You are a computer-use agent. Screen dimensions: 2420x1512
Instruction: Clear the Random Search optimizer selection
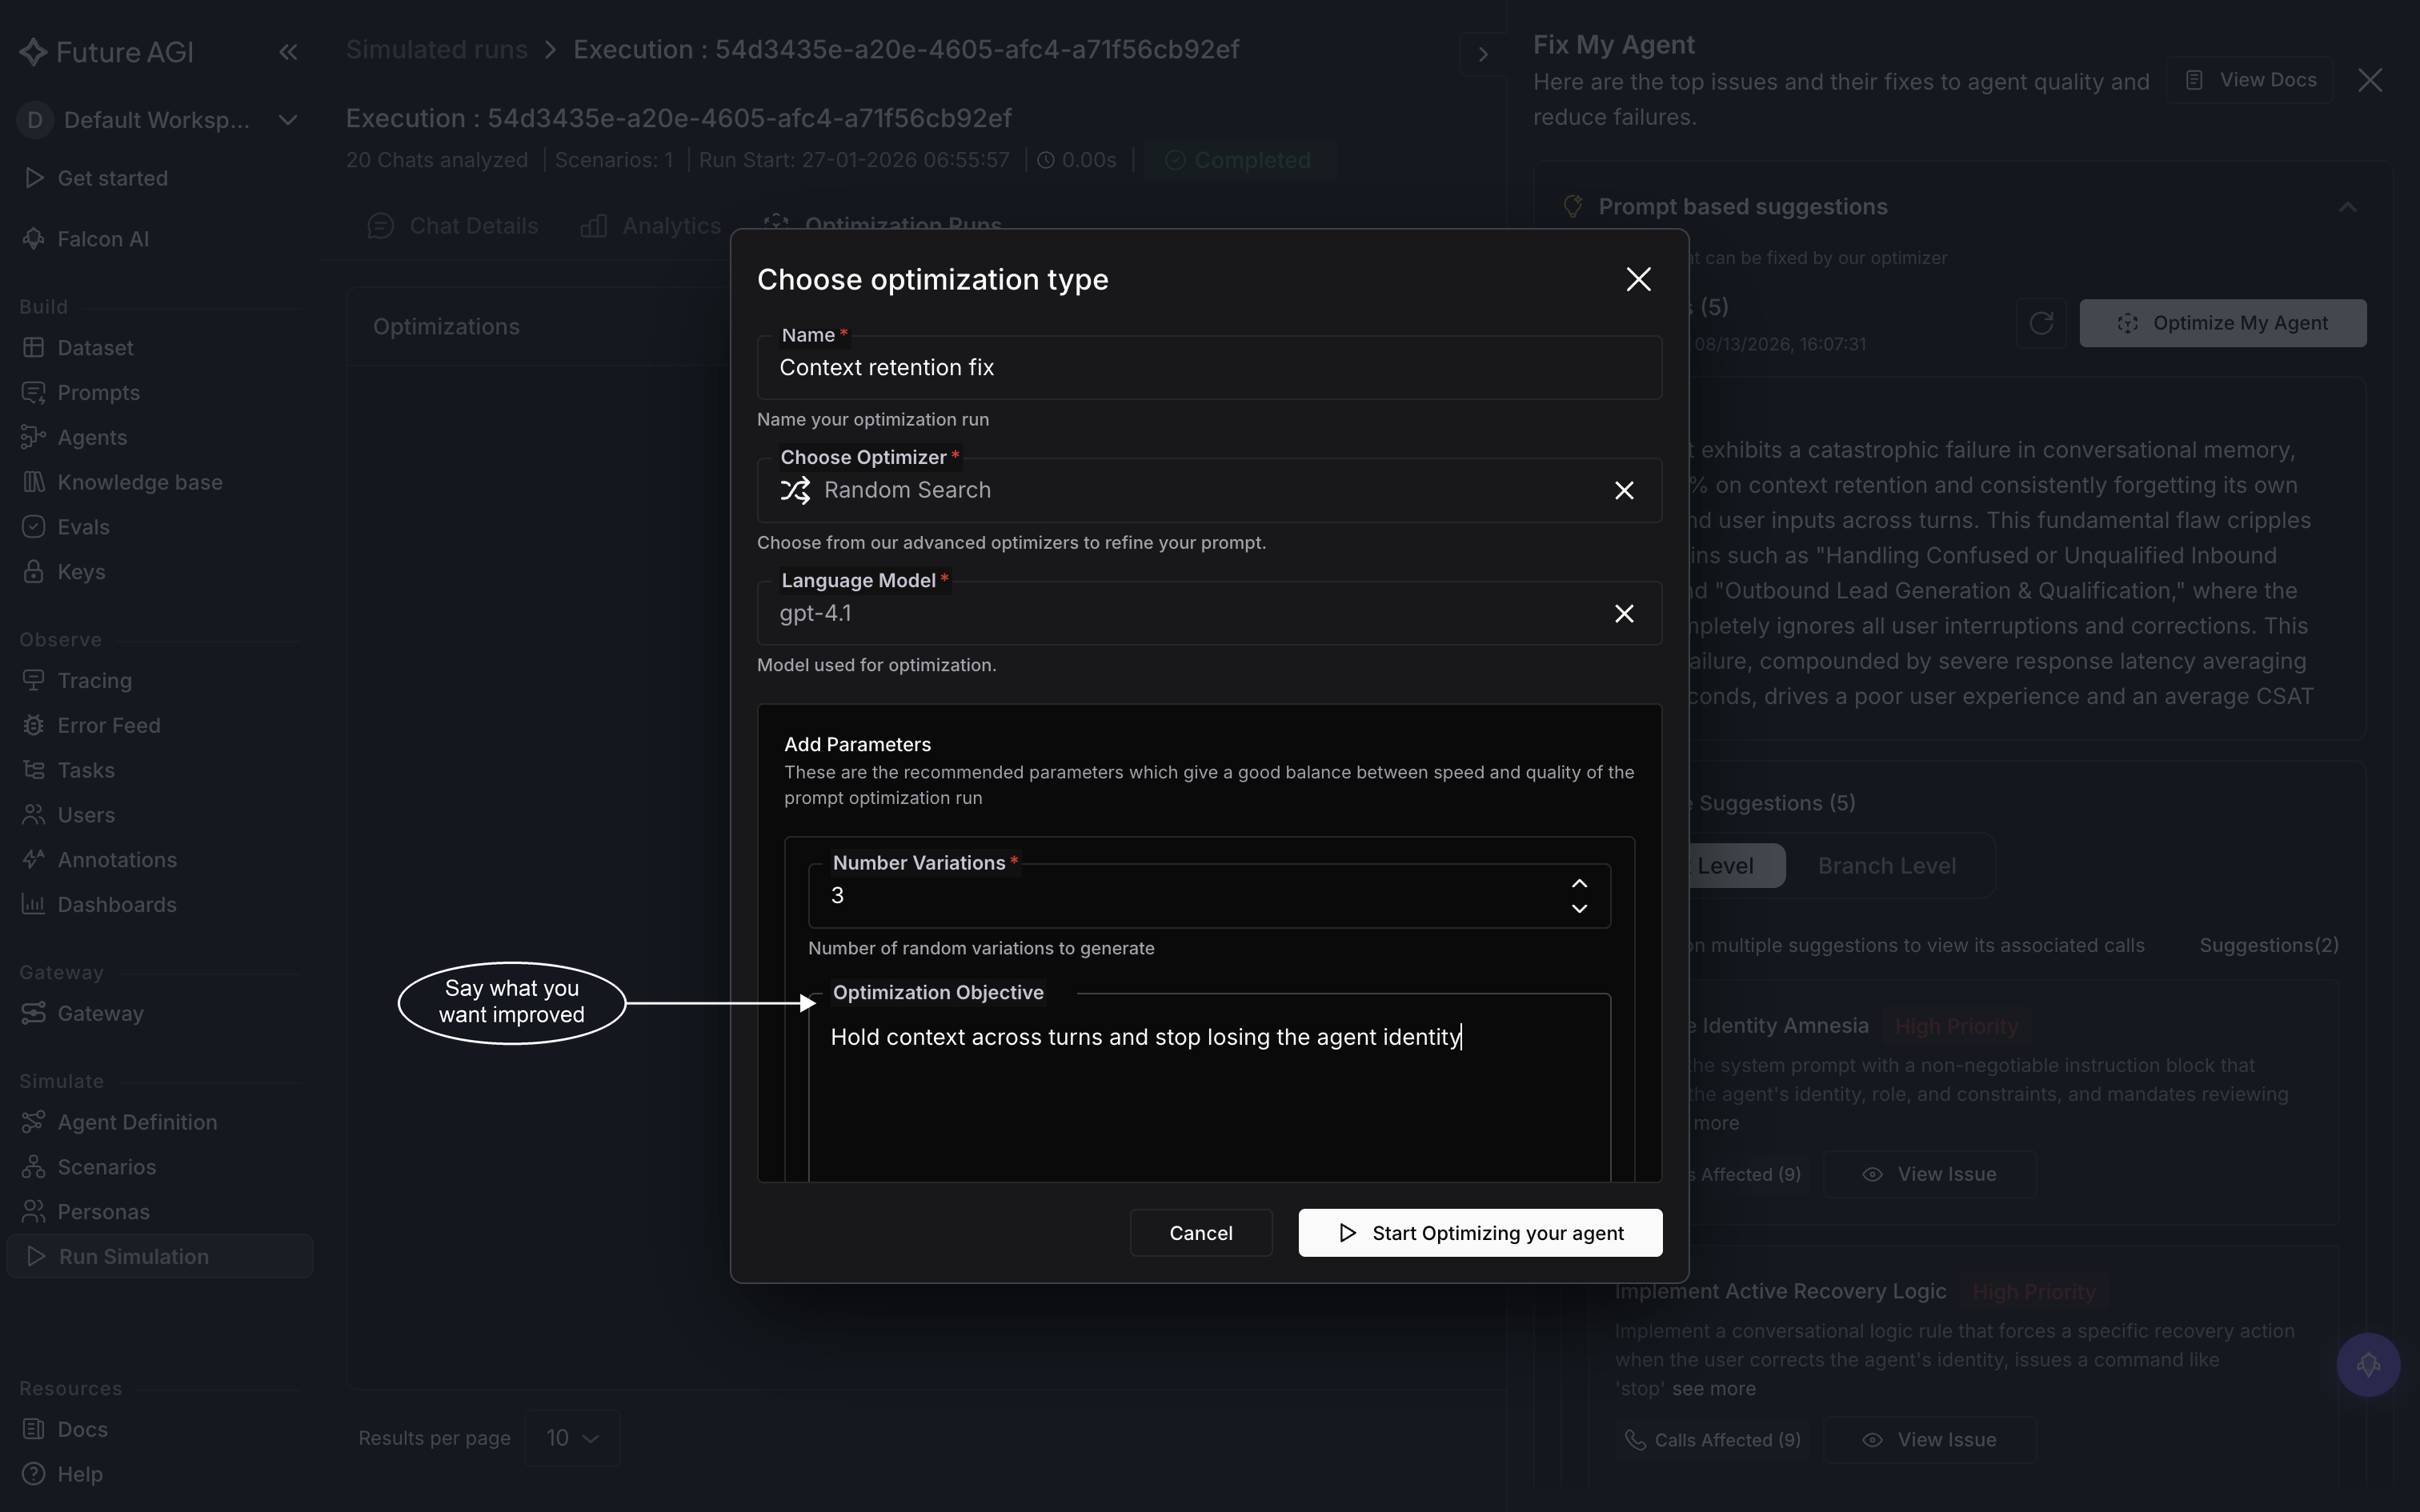(x=1624, y=490)
